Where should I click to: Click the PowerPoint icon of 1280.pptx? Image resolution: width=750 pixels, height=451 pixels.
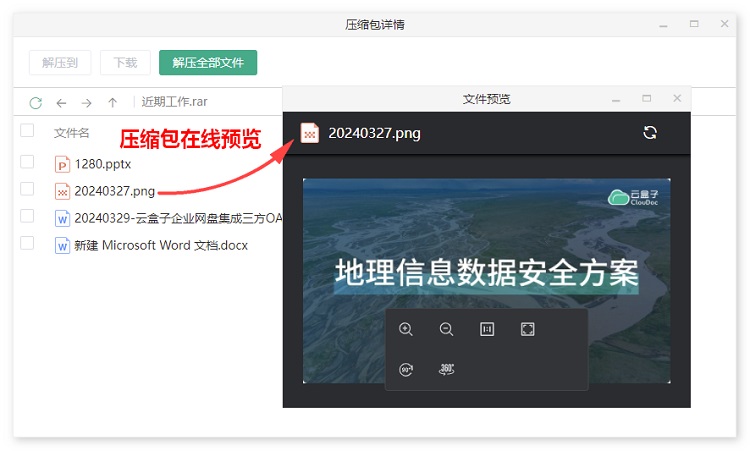point(62,165)
